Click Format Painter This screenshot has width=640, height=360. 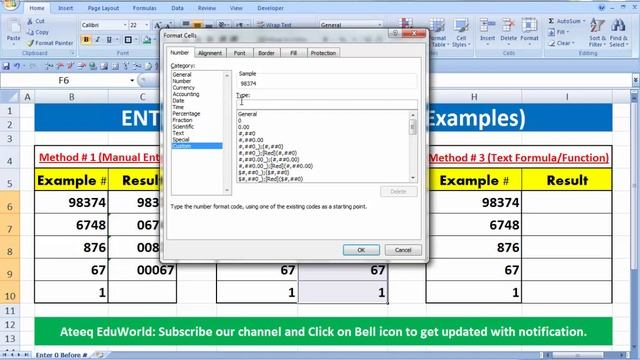click(50, 43)
